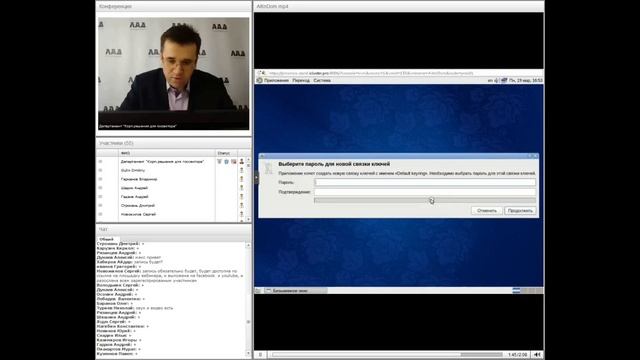Click chat message from 'Туркин Николай'
Screen dimensions: 640x360
pyautogui.click(x=135, y=308)
